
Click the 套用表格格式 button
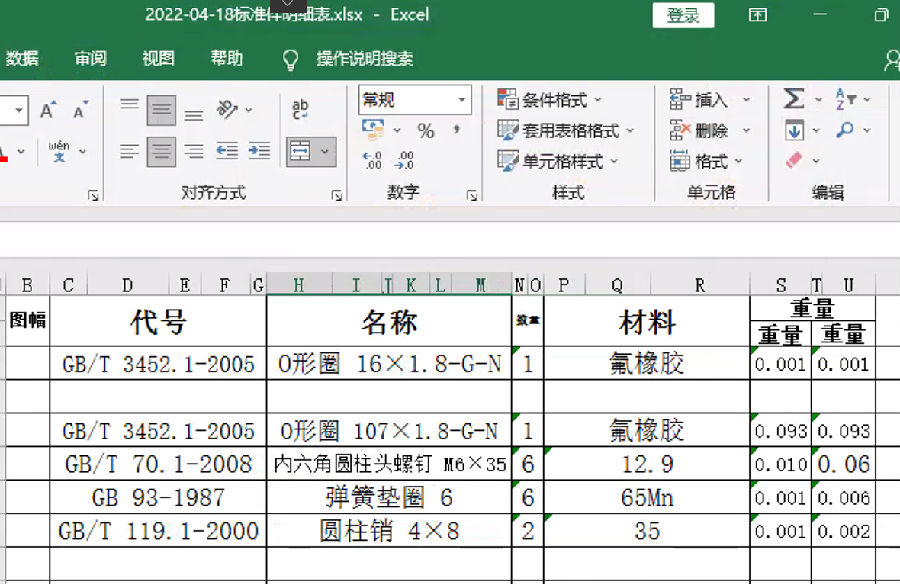coord(558,131)
